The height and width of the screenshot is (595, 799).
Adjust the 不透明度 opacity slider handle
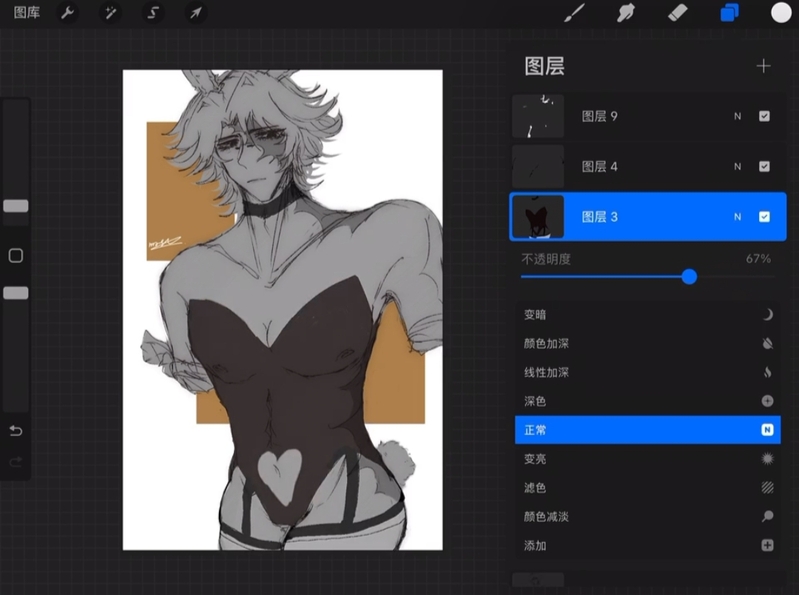click(x=689, y=277)
